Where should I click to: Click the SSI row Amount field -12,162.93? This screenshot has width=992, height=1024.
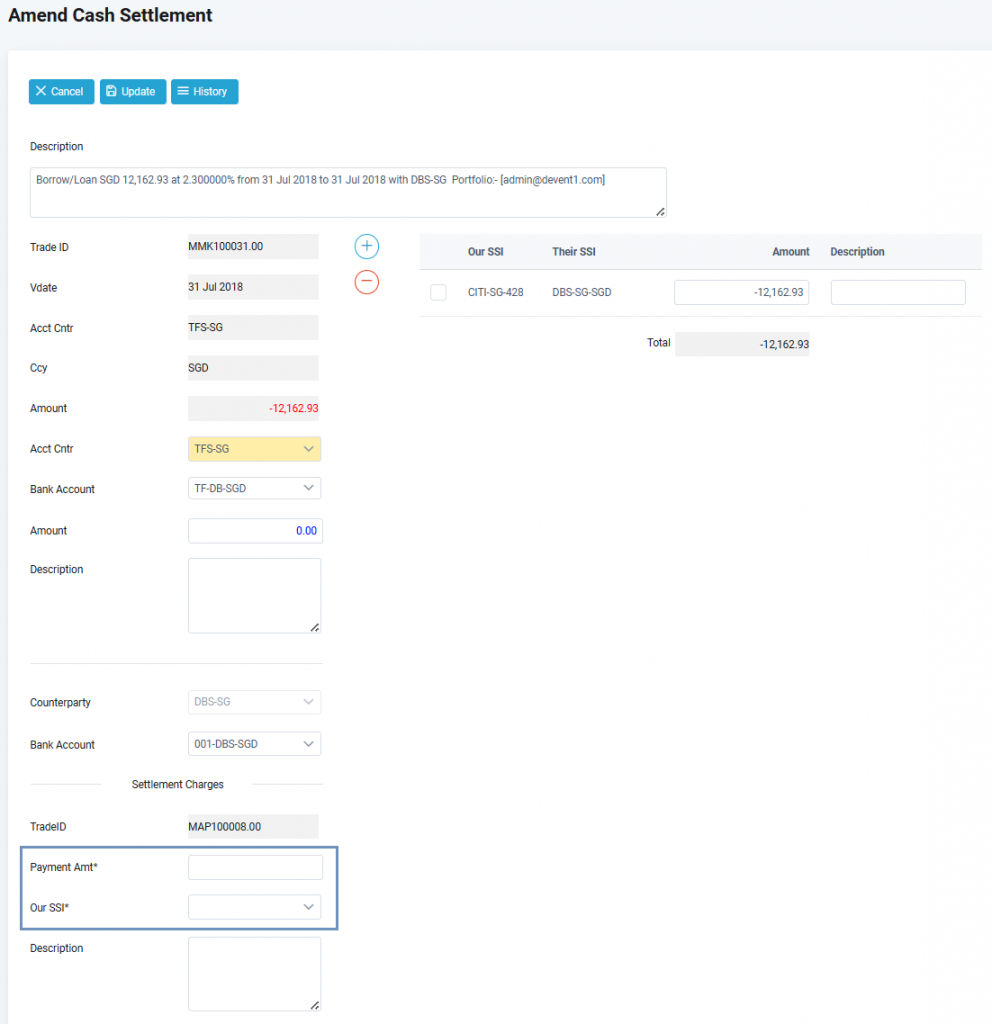click(x=741, y=293)
